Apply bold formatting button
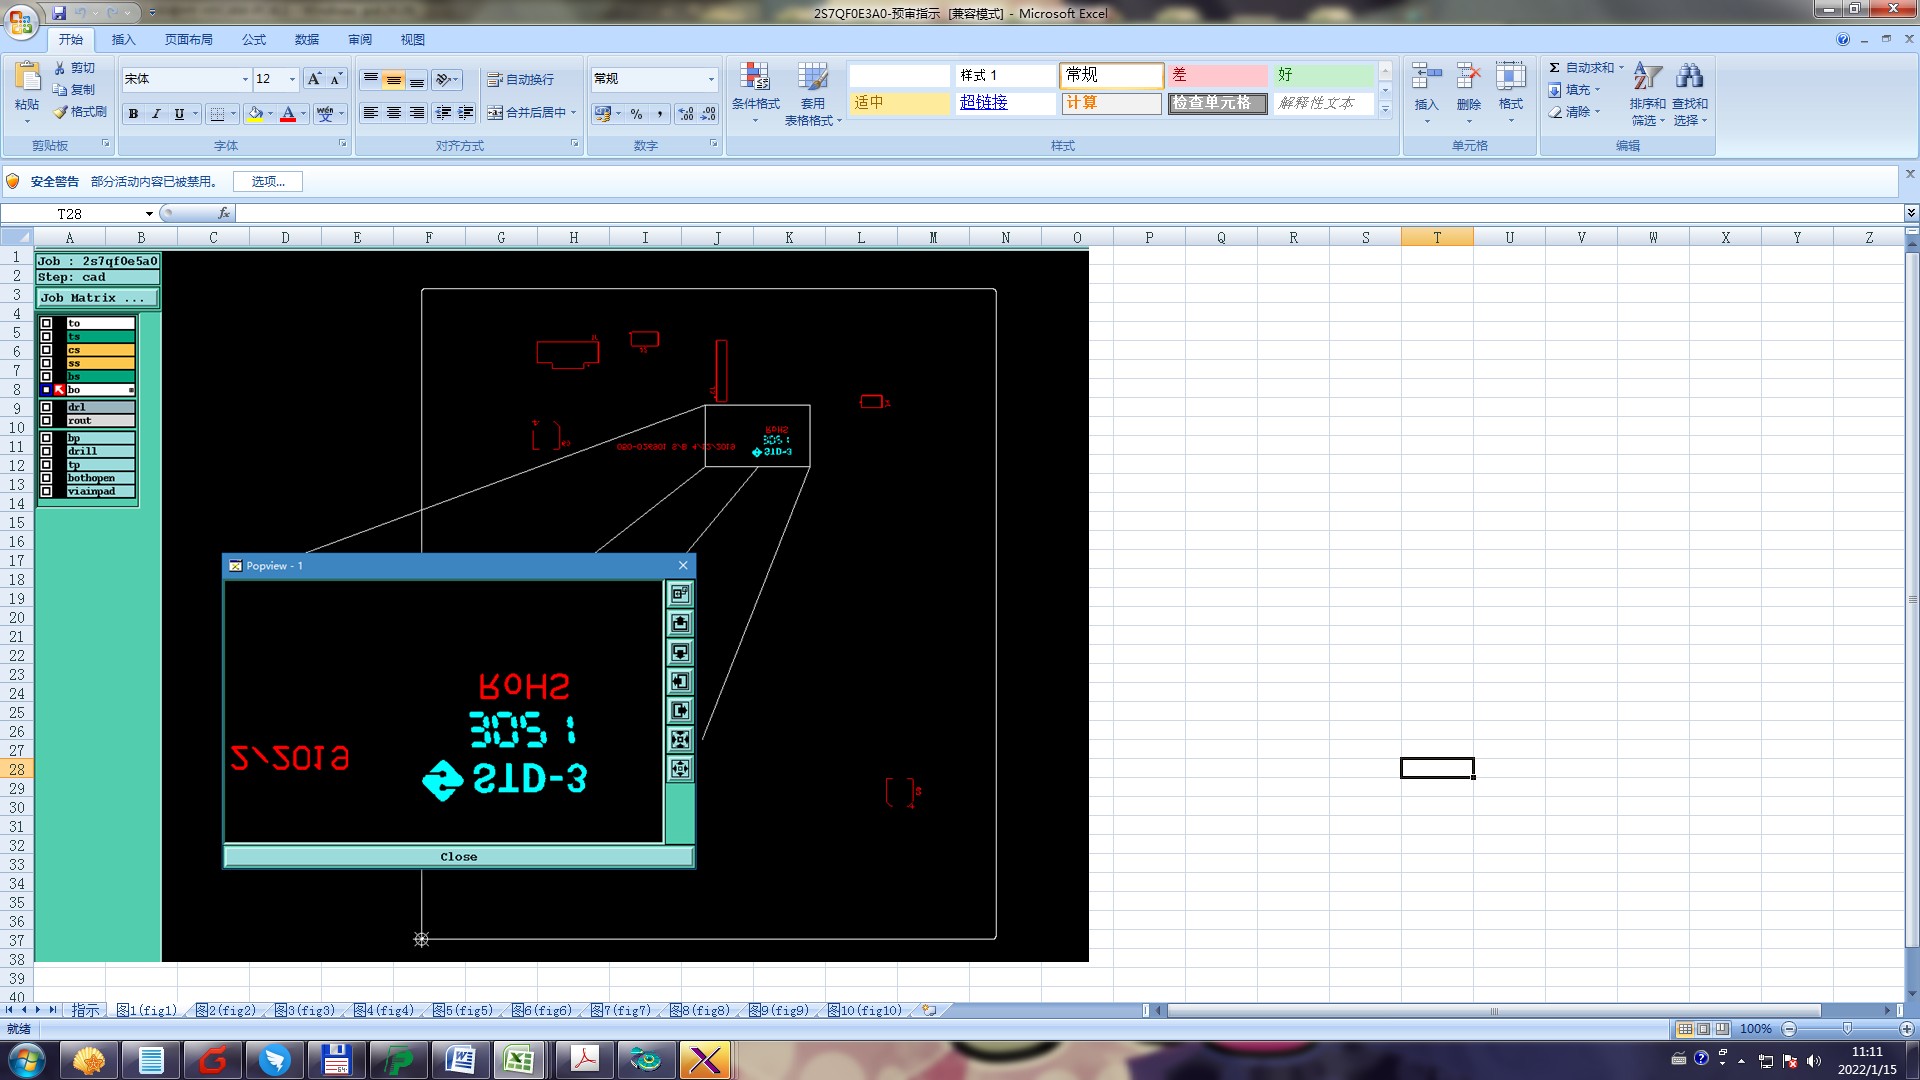 click(133, 114)
